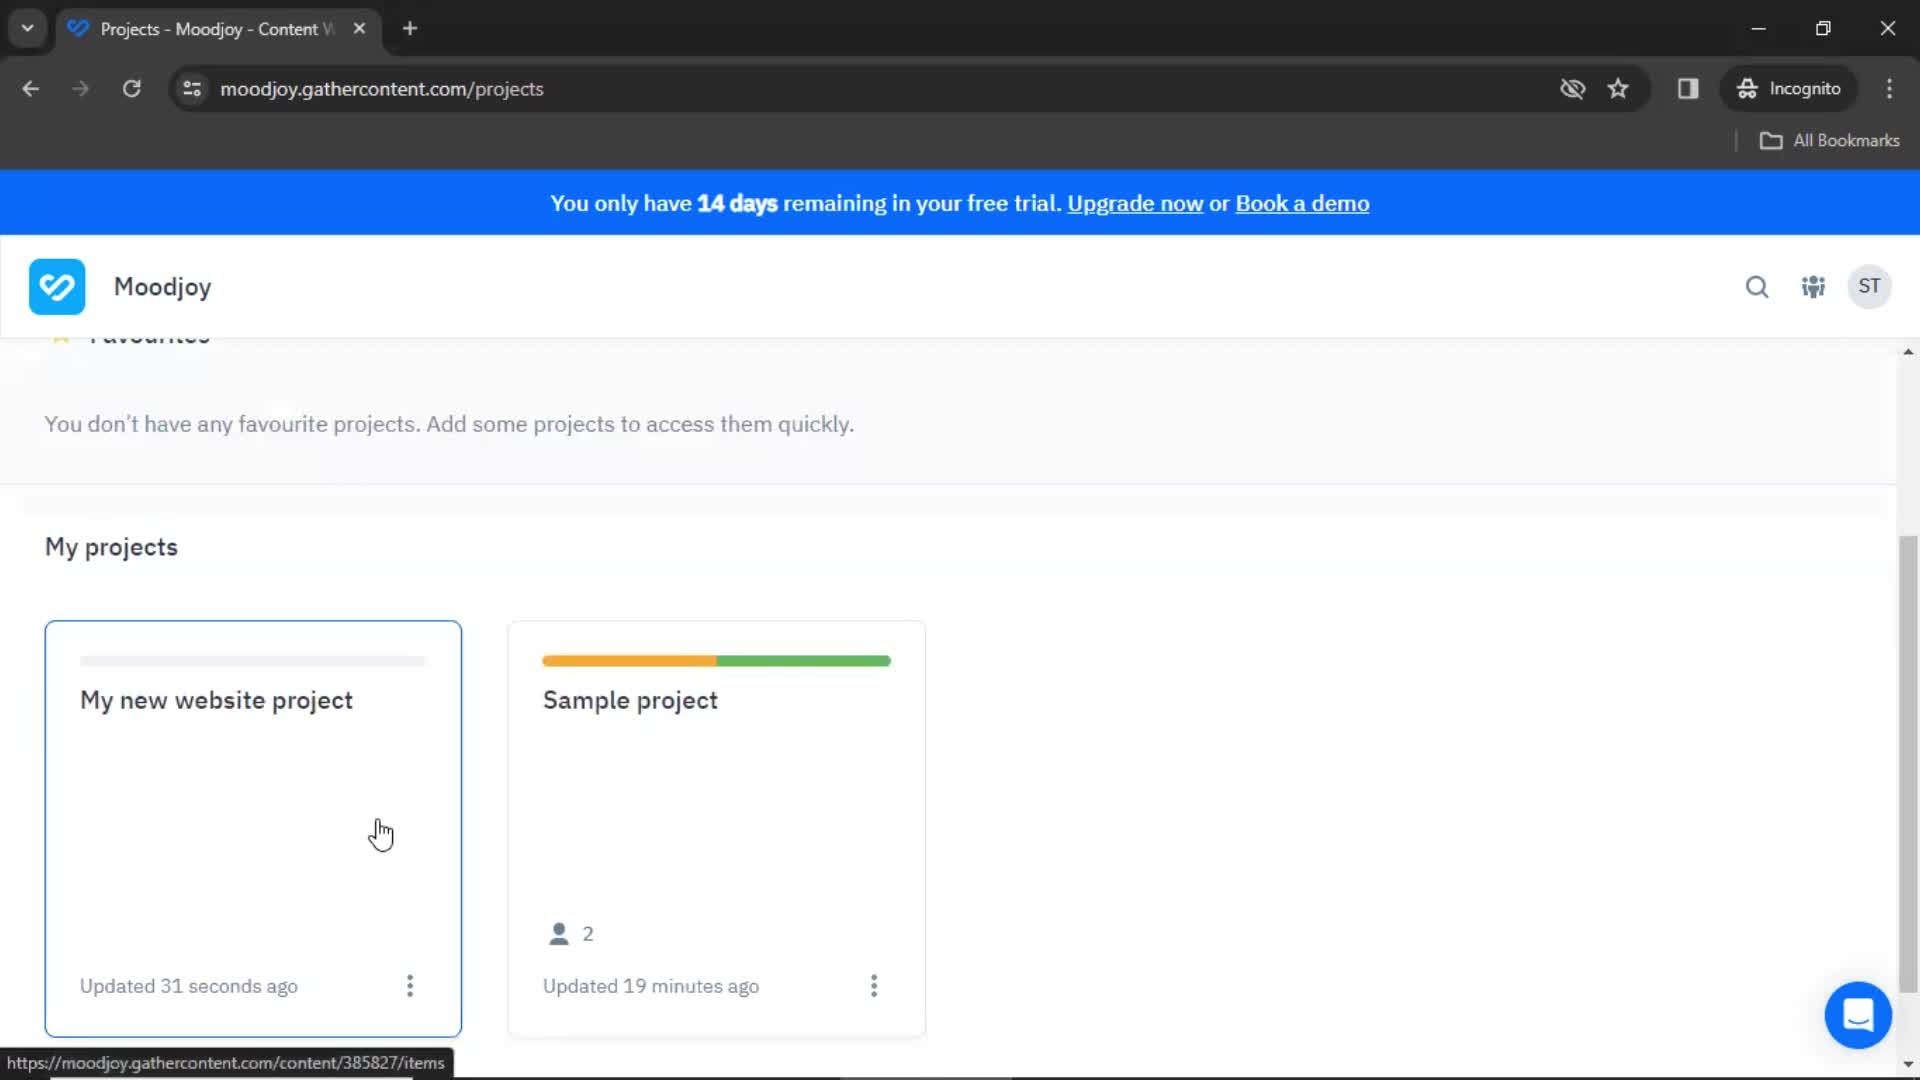The height and width of the screenshot is (1080, 1920).
Task: Click the tracking protection eye icon
Action: (1572, 89)
